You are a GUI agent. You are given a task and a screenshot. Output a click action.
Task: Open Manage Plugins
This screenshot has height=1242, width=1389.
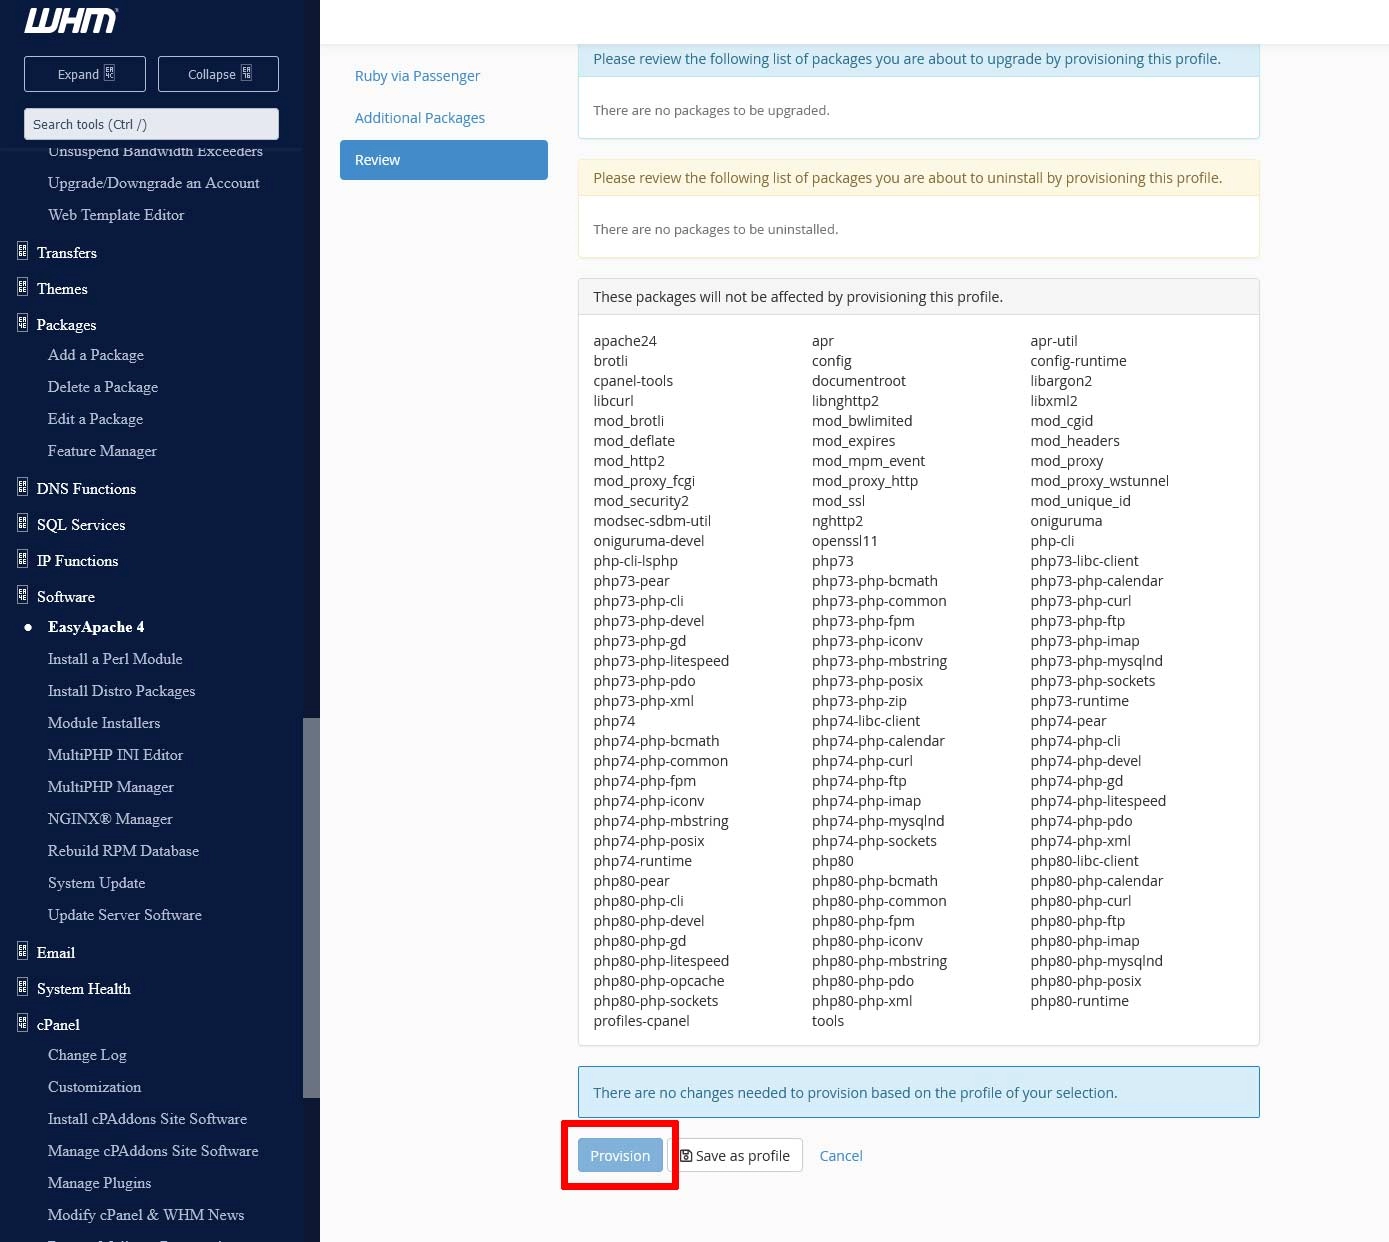[99, 1183]
